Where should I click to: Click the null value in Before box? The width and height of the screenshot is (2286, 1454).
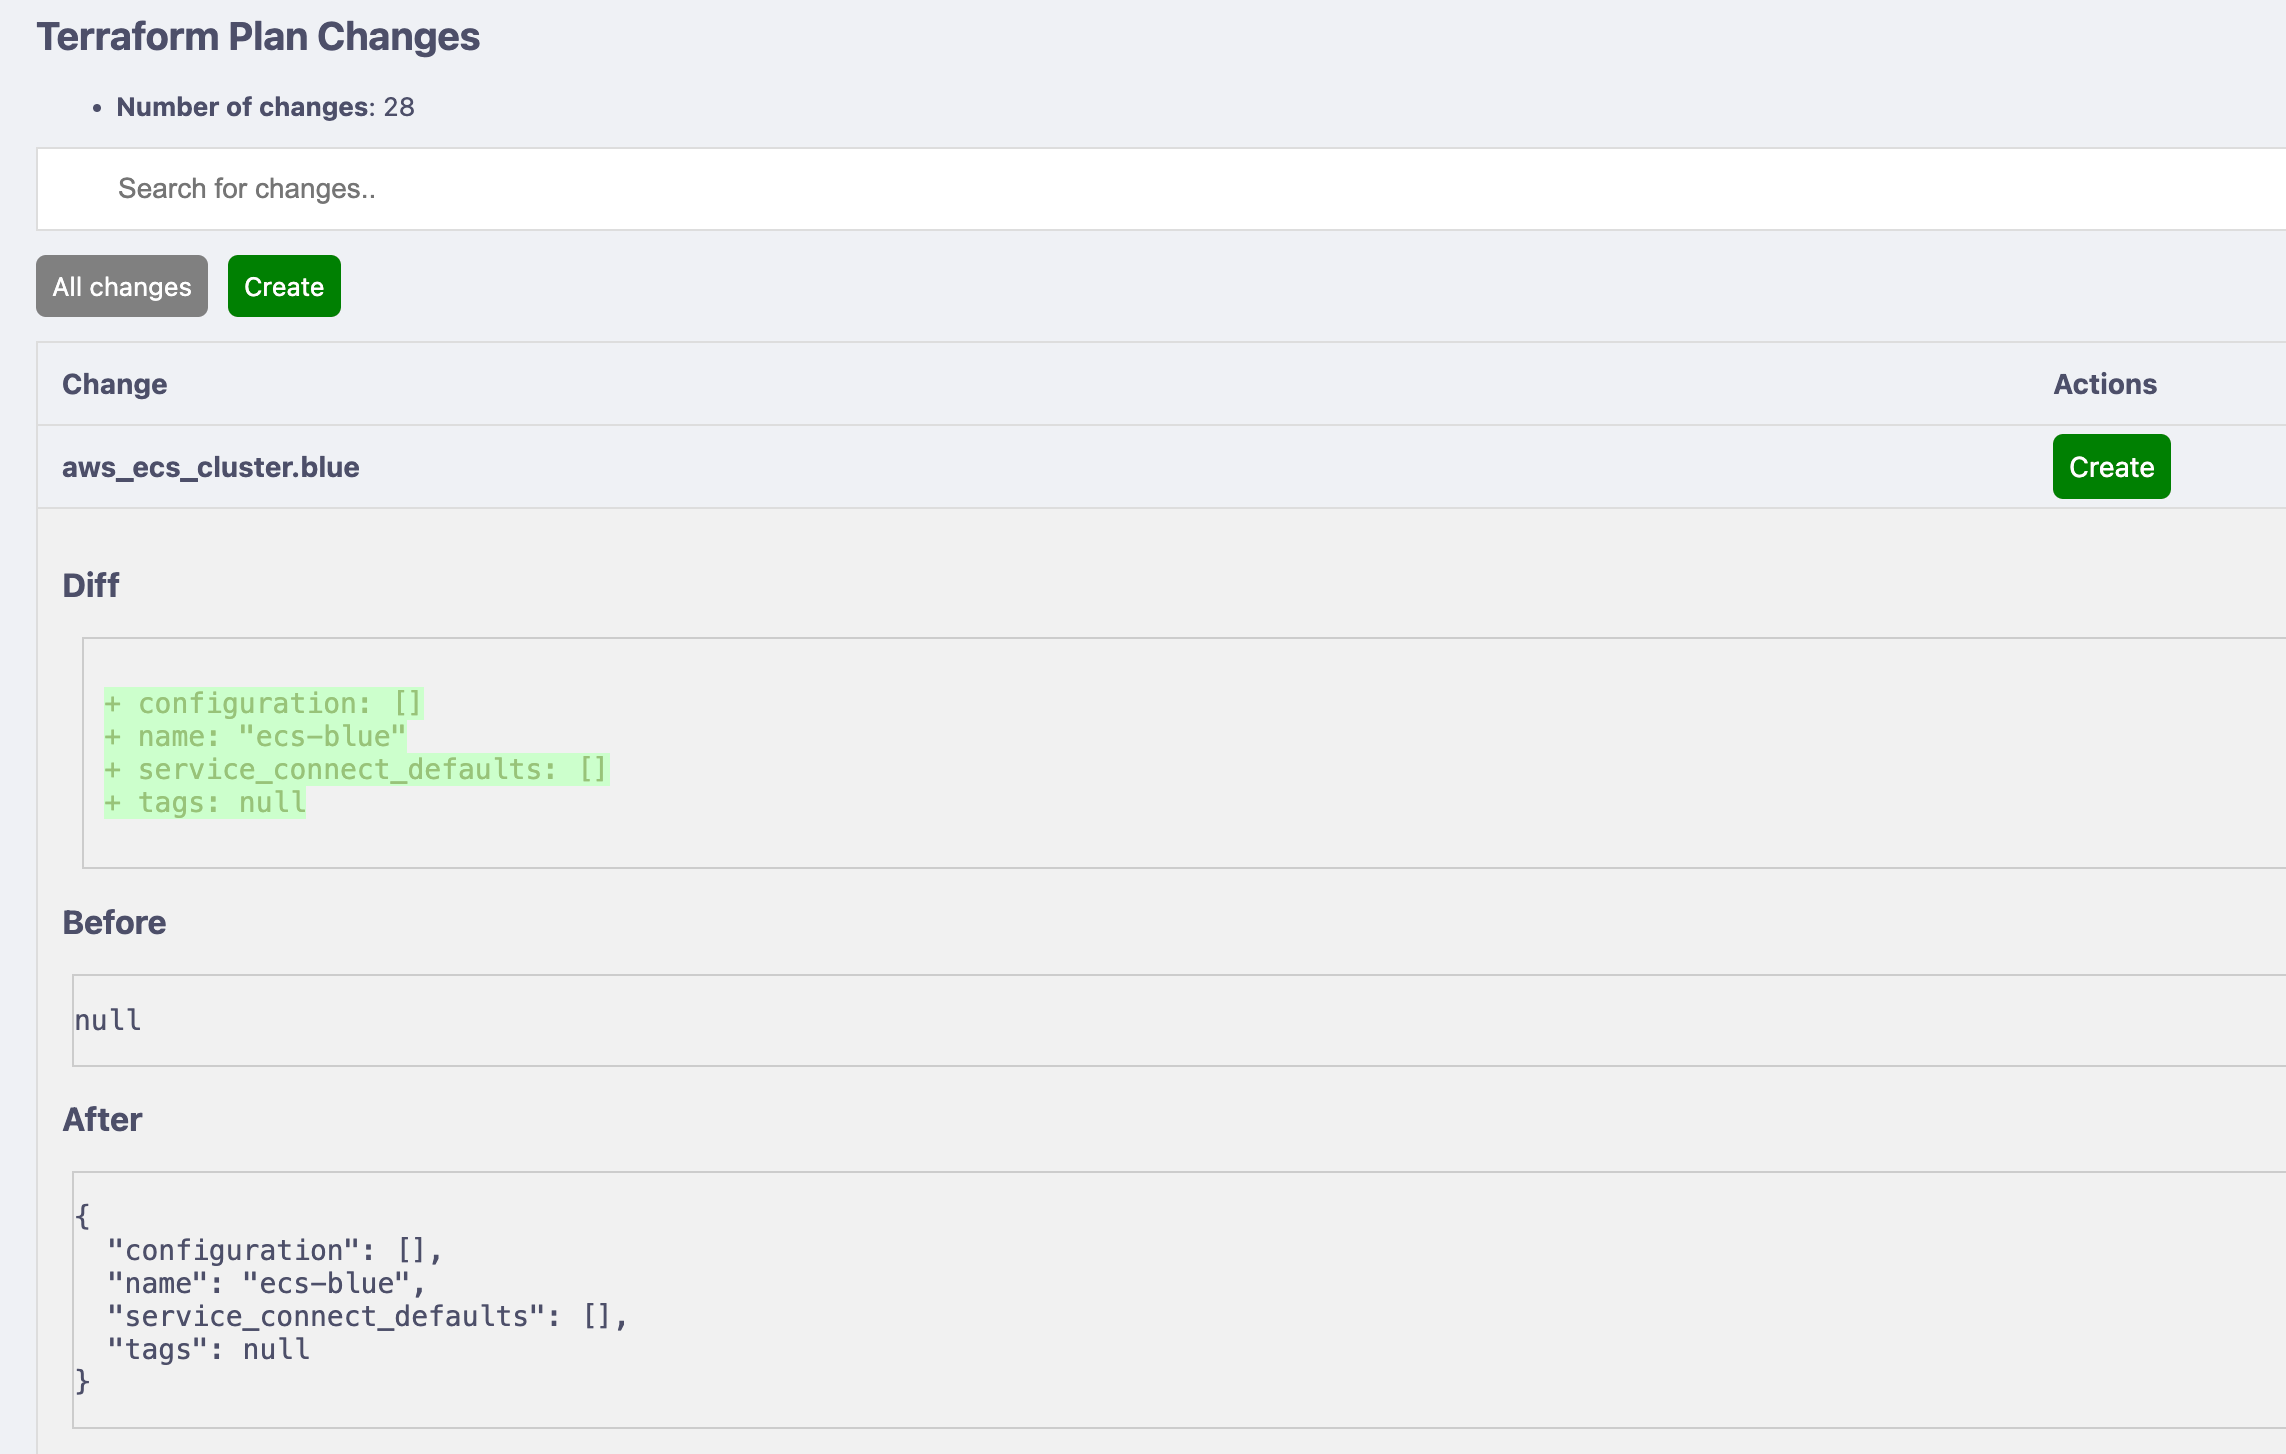[x=108, y=1020]
